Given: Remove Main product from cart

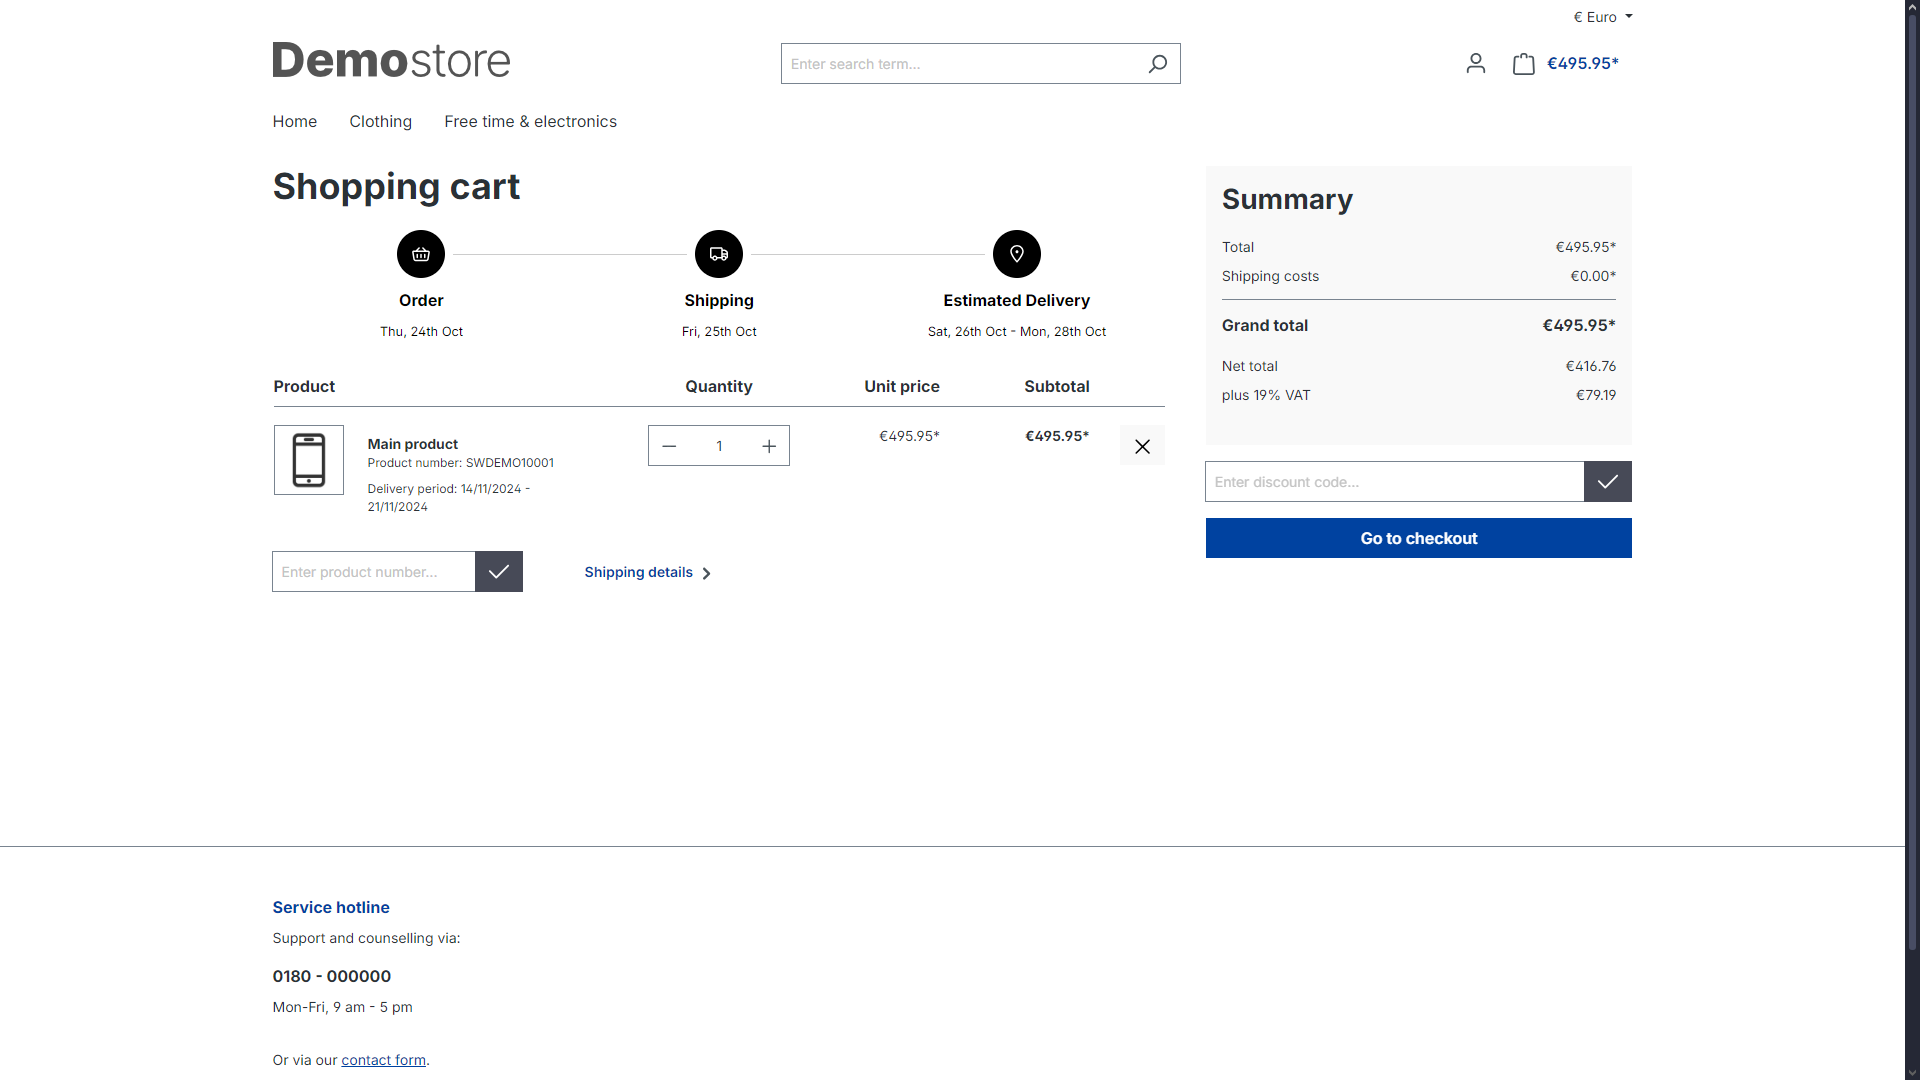Looking at the screenshot, I should (x=1142, y=446).
